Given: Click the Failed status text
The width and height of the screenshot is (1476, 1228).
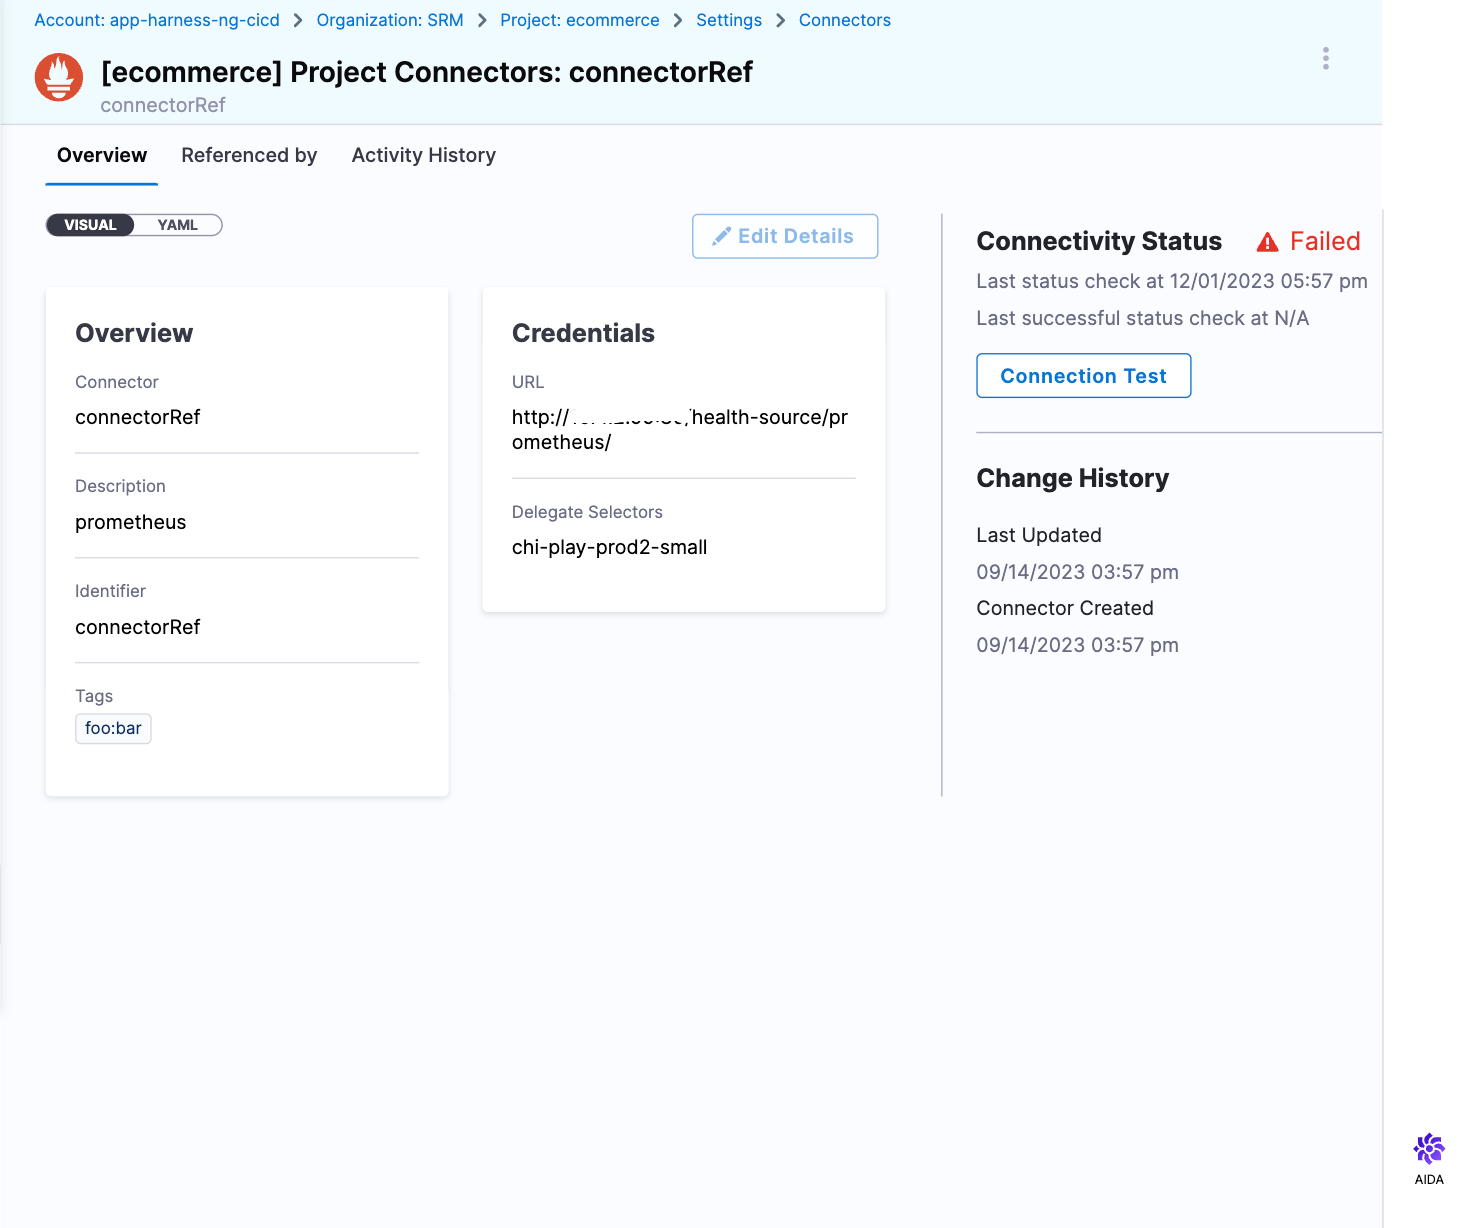Looking at the screenshot, I should click(1325, 241).
